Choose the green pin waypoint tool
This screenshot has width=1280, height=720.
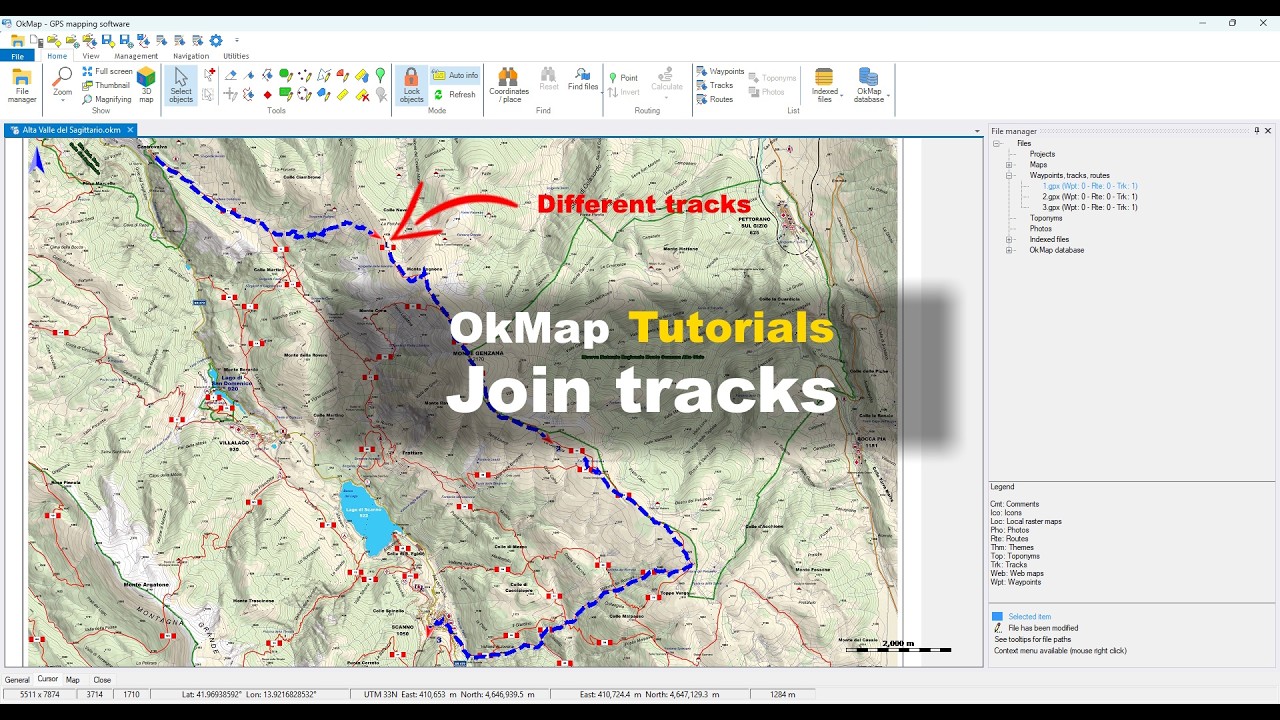point(380,75)
